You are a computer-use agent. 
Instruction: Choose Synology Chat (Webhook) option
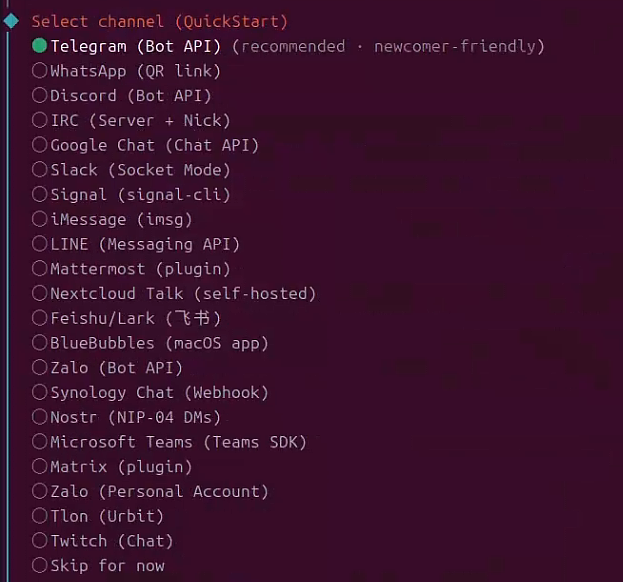40,392
